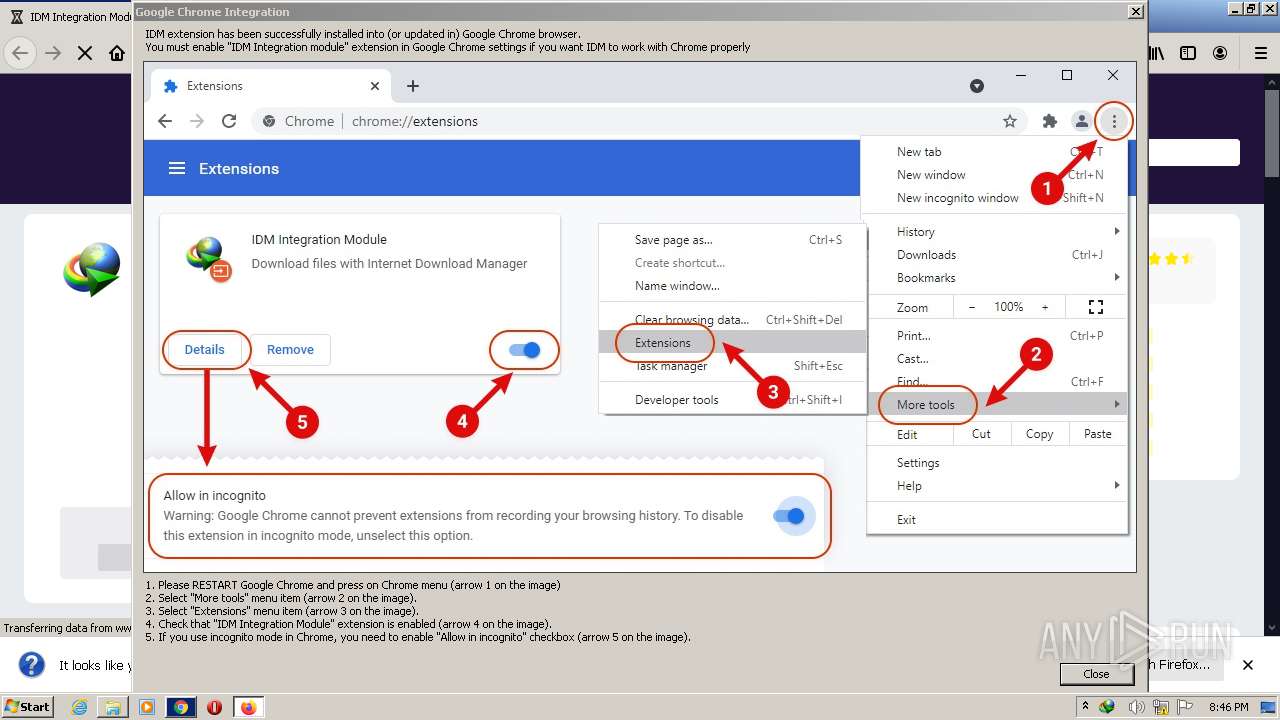Go forward in the Firefox window
The height and width of the screenshot is (720, 1280).
click(x=53, y=53)
